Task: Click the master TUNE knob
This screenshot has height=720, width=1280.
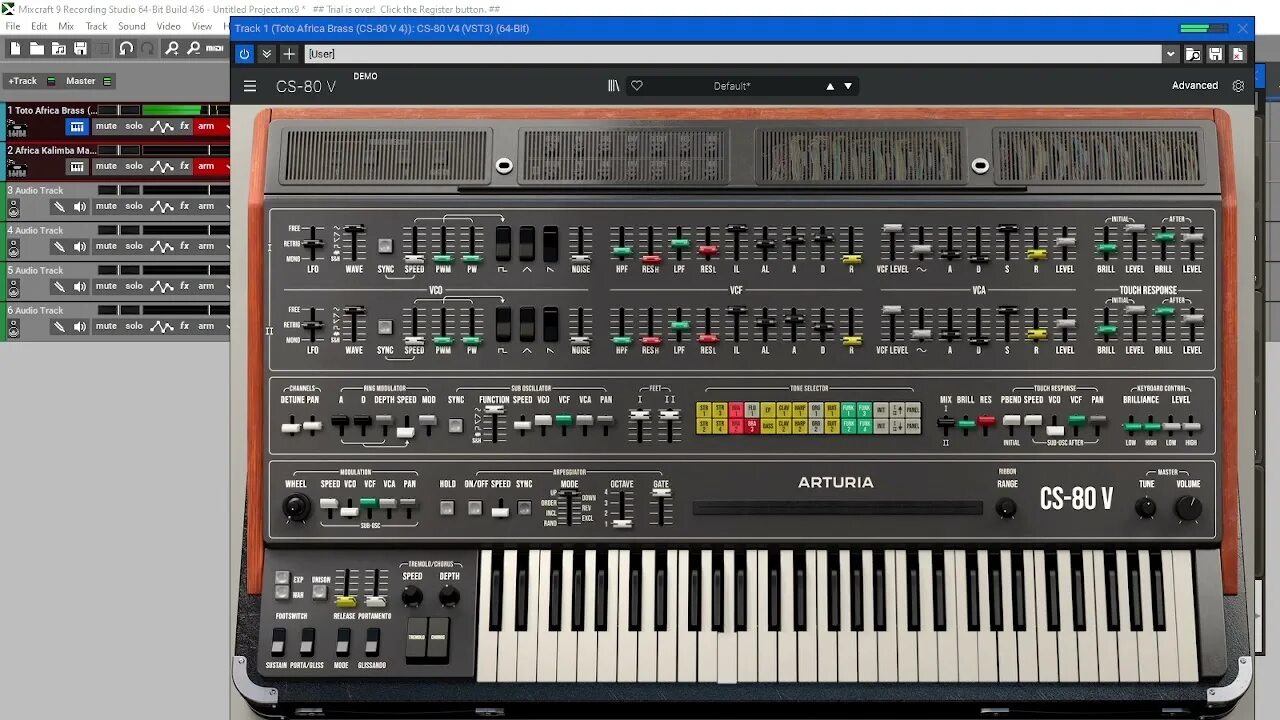Action: (x=1146, y=508)
